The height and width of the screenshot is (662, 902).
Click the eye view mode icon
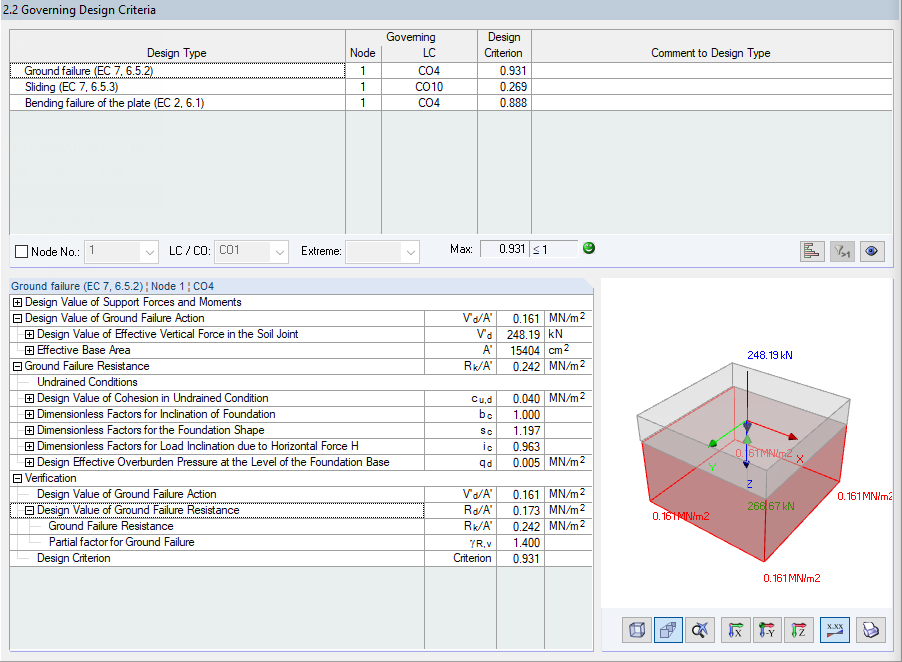click(872, 251)
